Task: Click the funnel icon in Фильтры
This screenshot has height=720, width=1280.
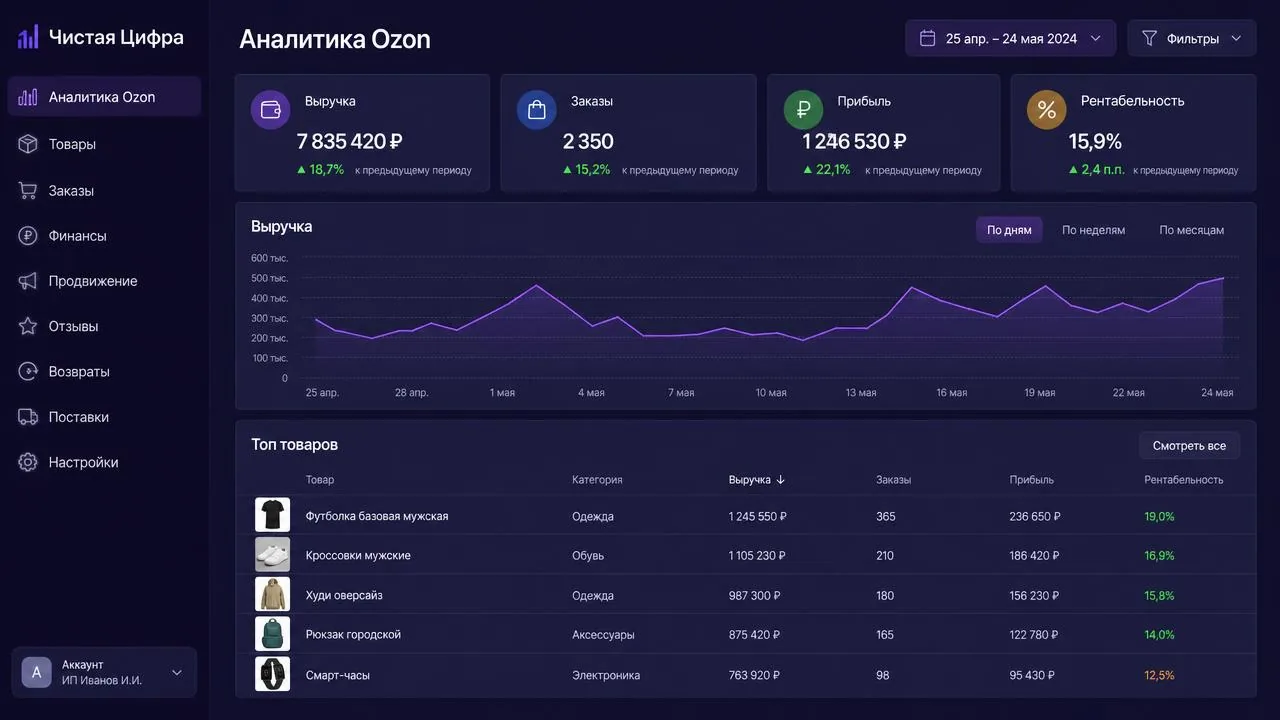Action: [1149, 38]
